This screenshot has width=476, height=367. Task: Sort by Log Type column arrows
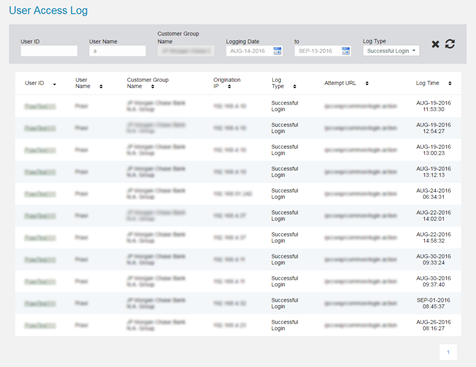point(294,86)
